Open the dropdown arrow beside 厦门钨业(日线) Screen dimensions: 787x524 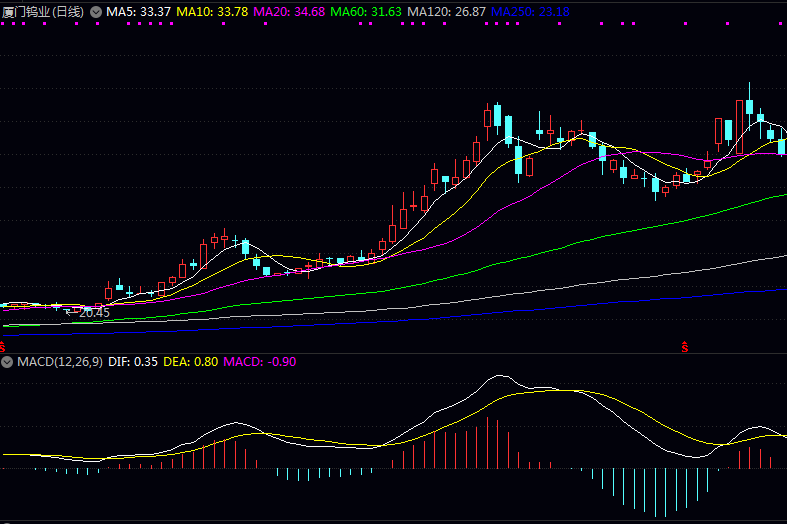(95, 11)
